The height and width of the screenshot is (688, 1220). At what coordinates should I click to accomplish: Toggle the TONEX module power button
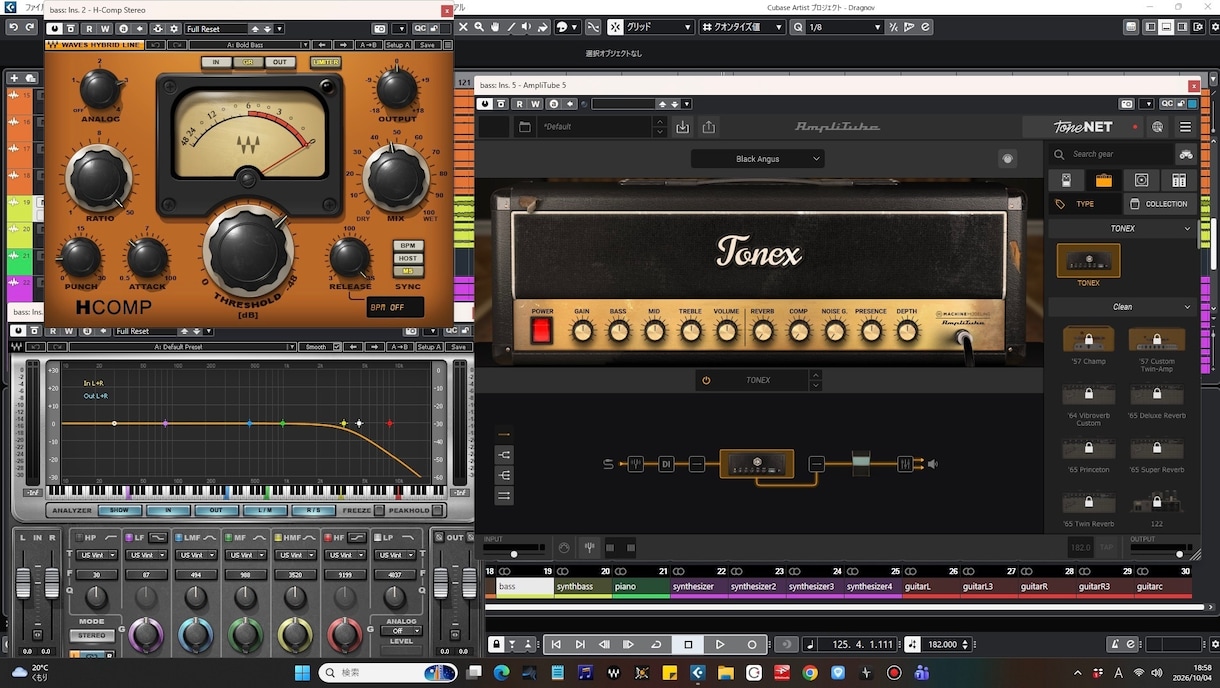706,380
